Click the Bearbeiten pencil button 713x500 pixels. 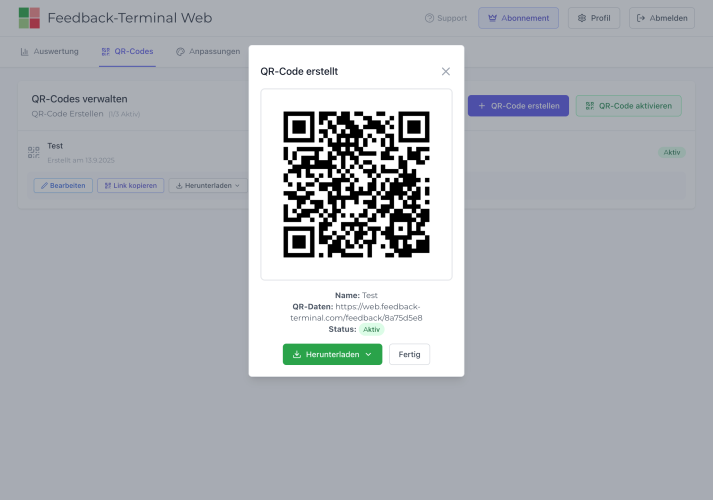(63, 185)
